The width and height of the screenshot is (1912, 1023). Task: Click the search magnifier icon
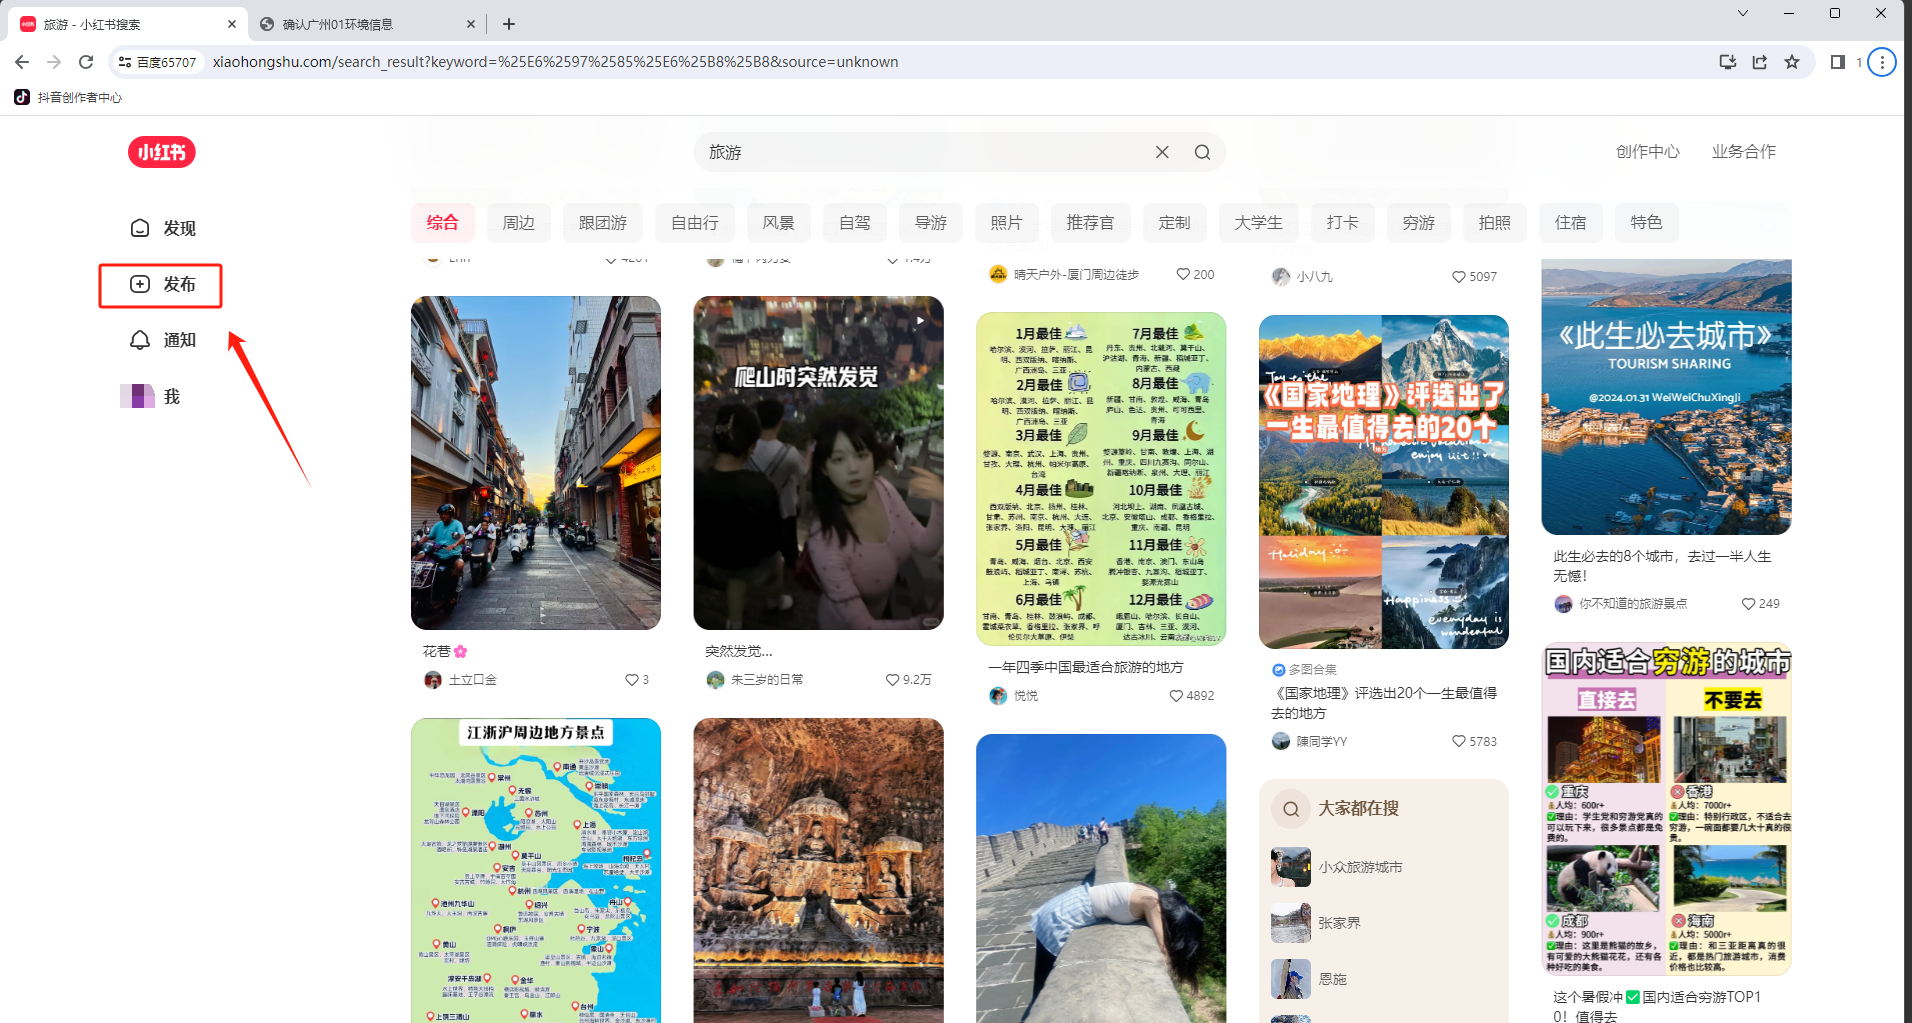(x=1202, y=152)
